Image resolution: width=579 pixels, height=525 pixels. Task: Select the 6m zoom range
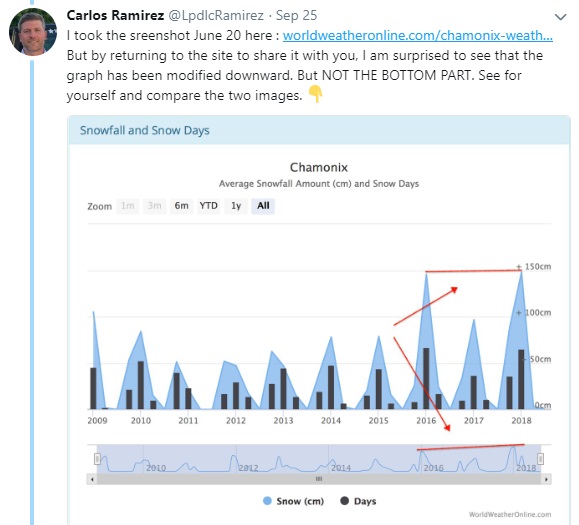181,206
